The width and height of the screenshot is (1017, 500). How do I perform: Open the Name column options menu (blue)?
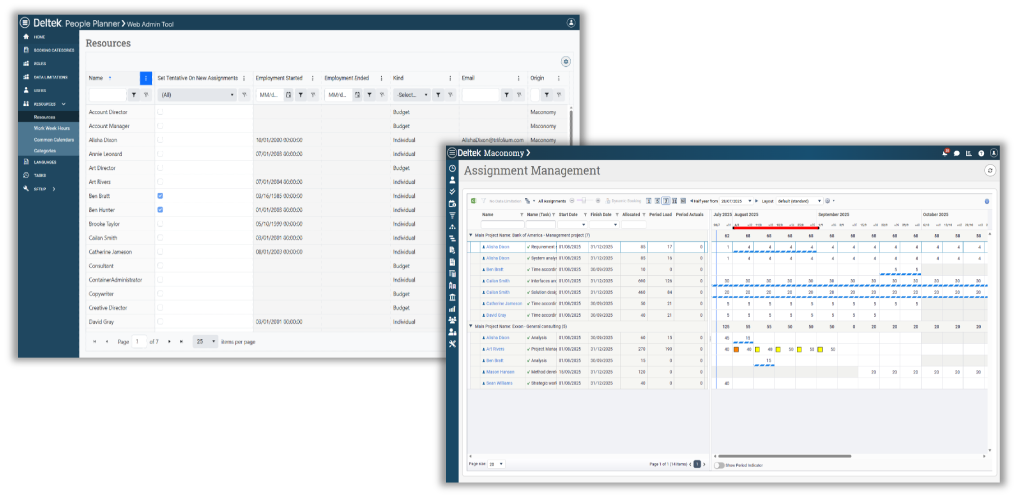coord(146,78)
